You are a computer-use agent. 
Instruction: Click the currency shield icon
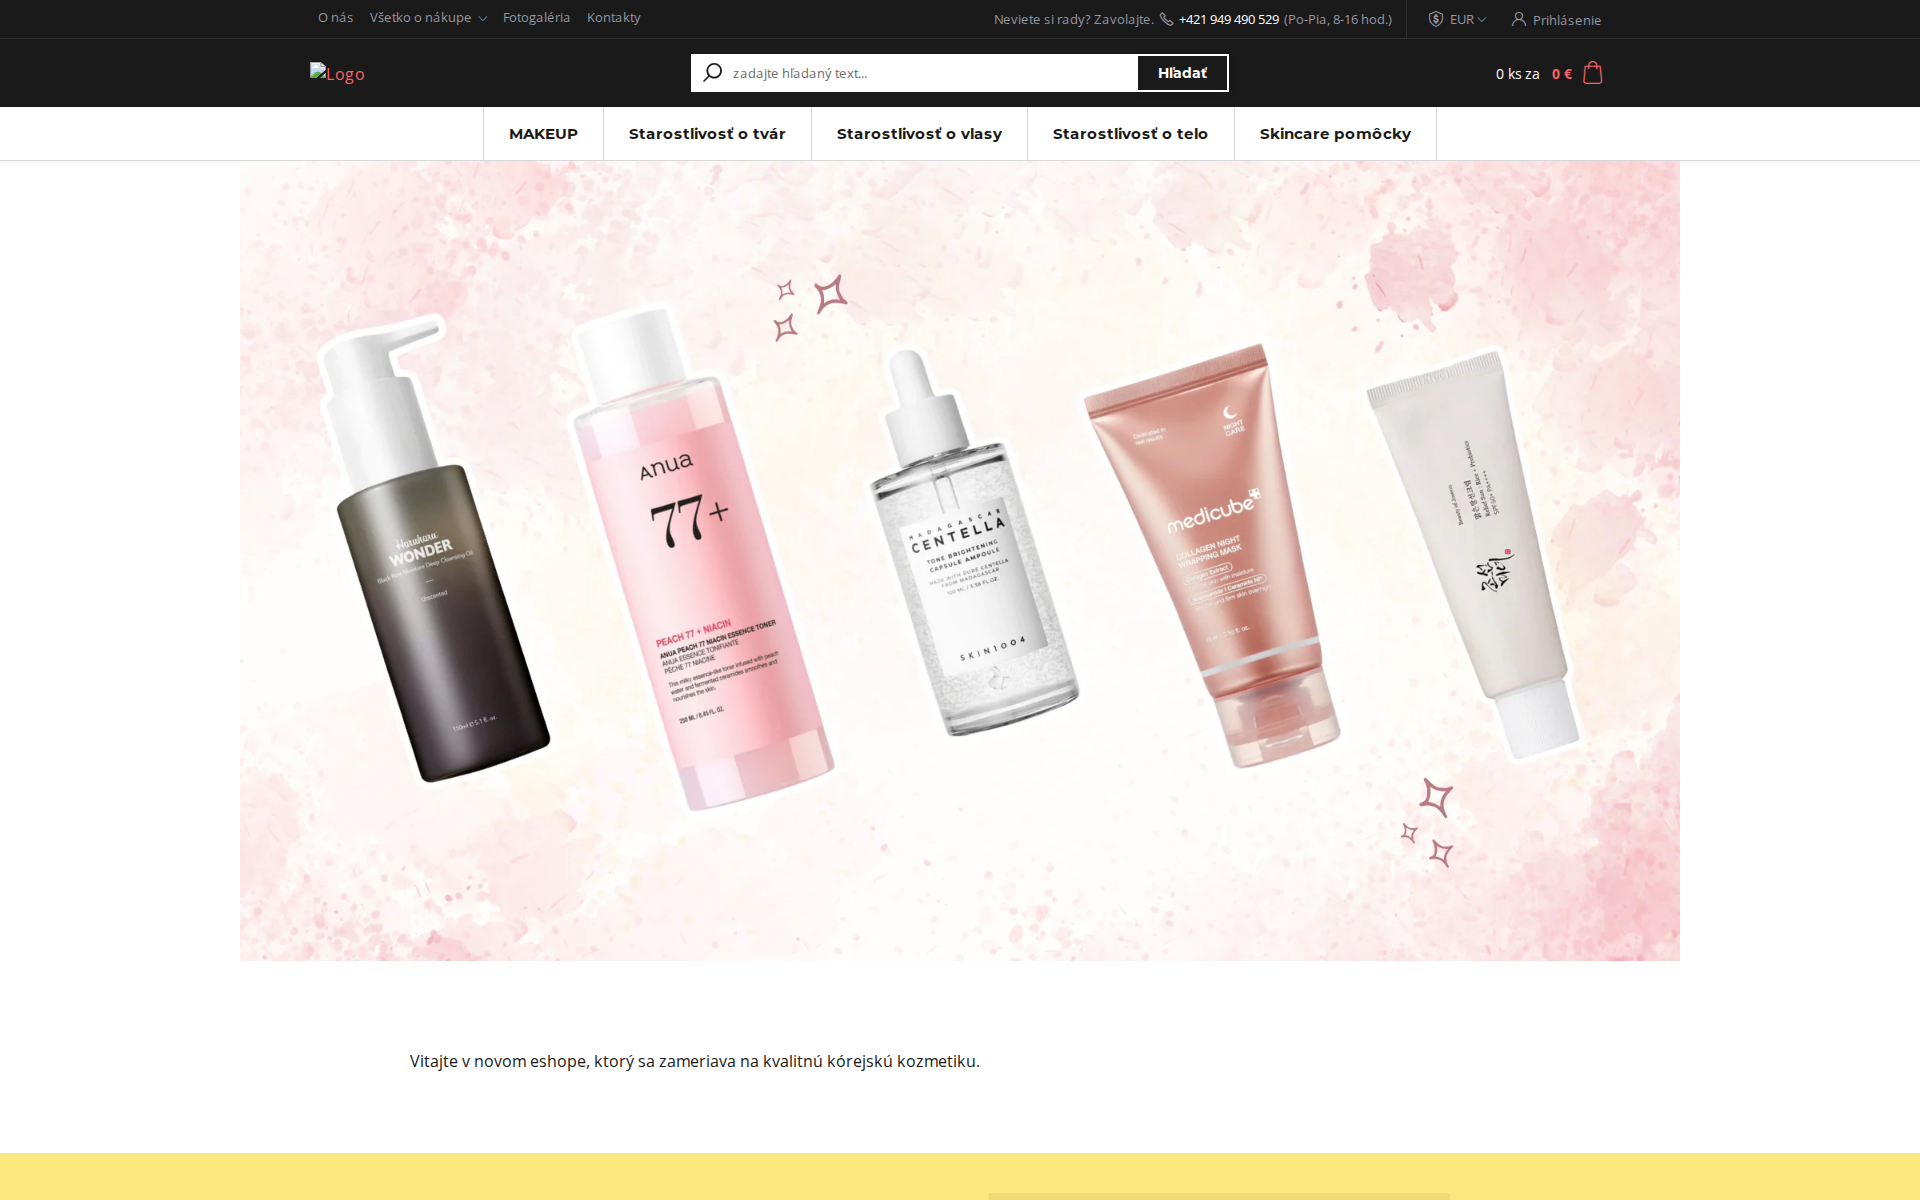1435,19
